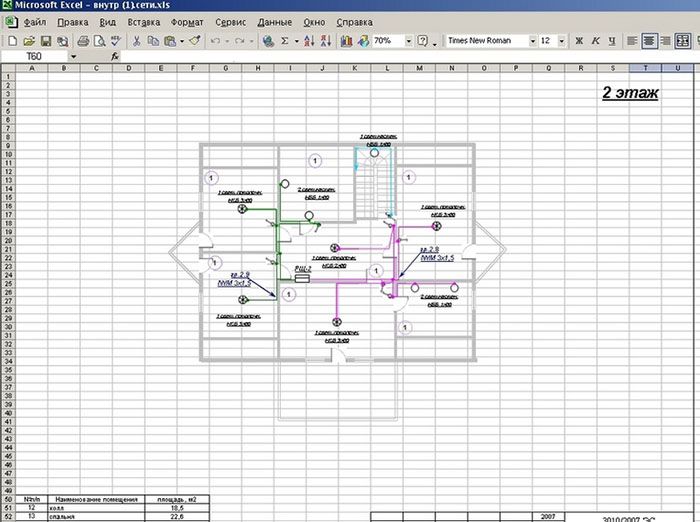Viewport: 700px width, 522px height.
Task: Expand the 70% zoom dropdown
Action: 409,41
